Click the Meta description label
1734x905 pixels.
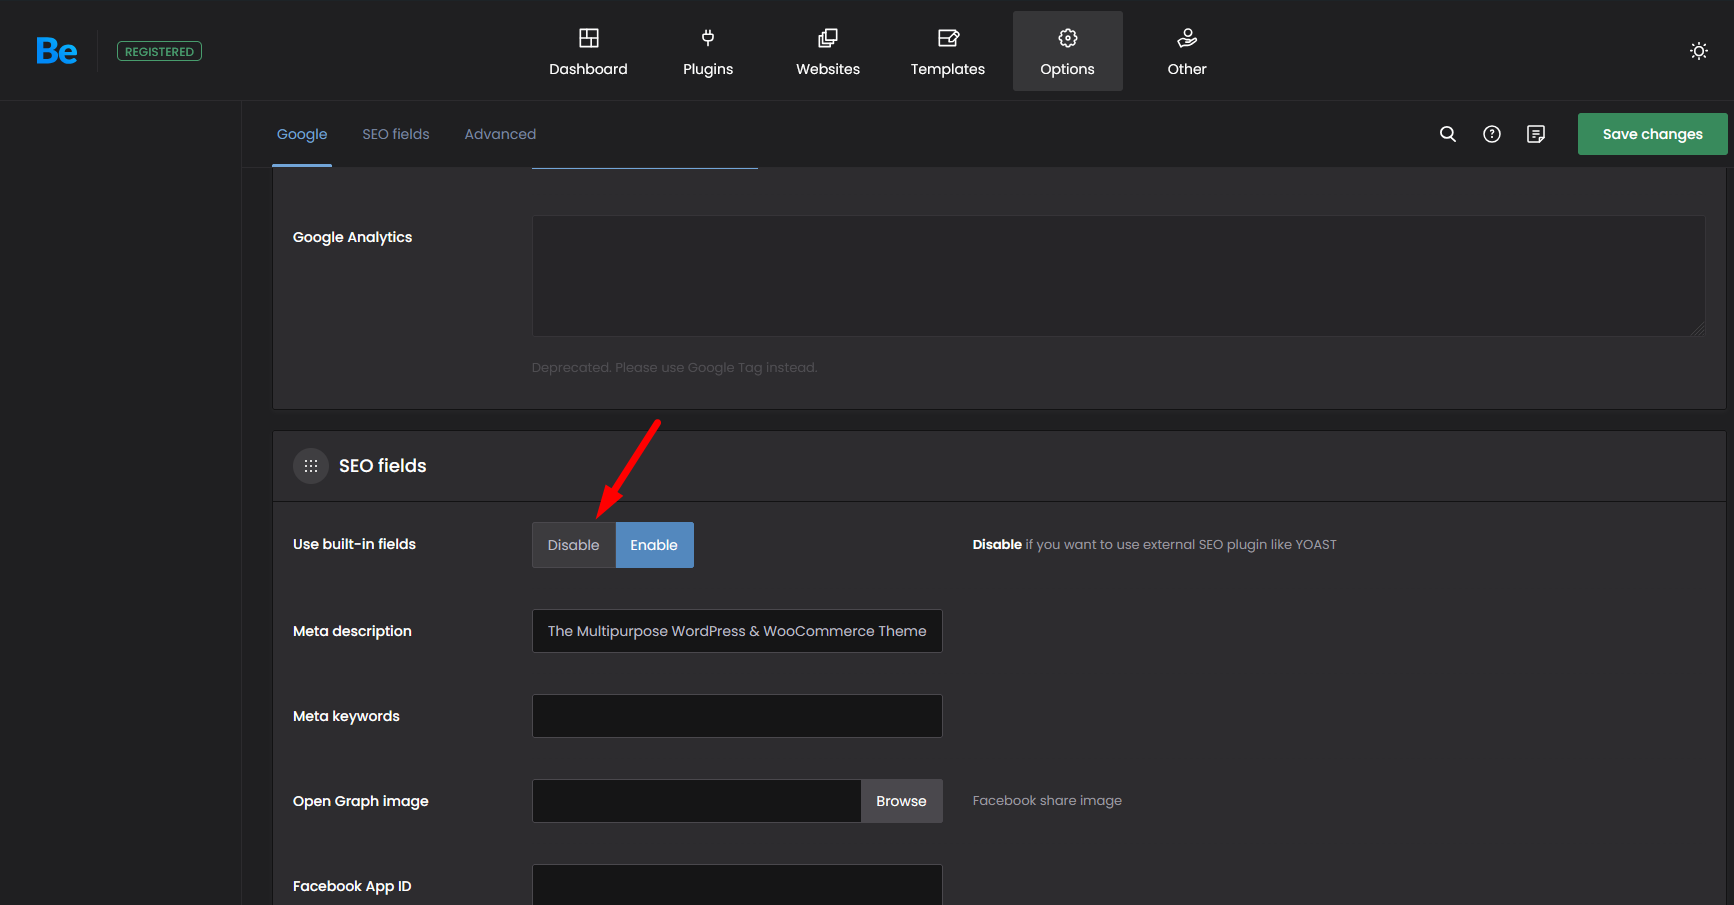[x=352, y=631]
